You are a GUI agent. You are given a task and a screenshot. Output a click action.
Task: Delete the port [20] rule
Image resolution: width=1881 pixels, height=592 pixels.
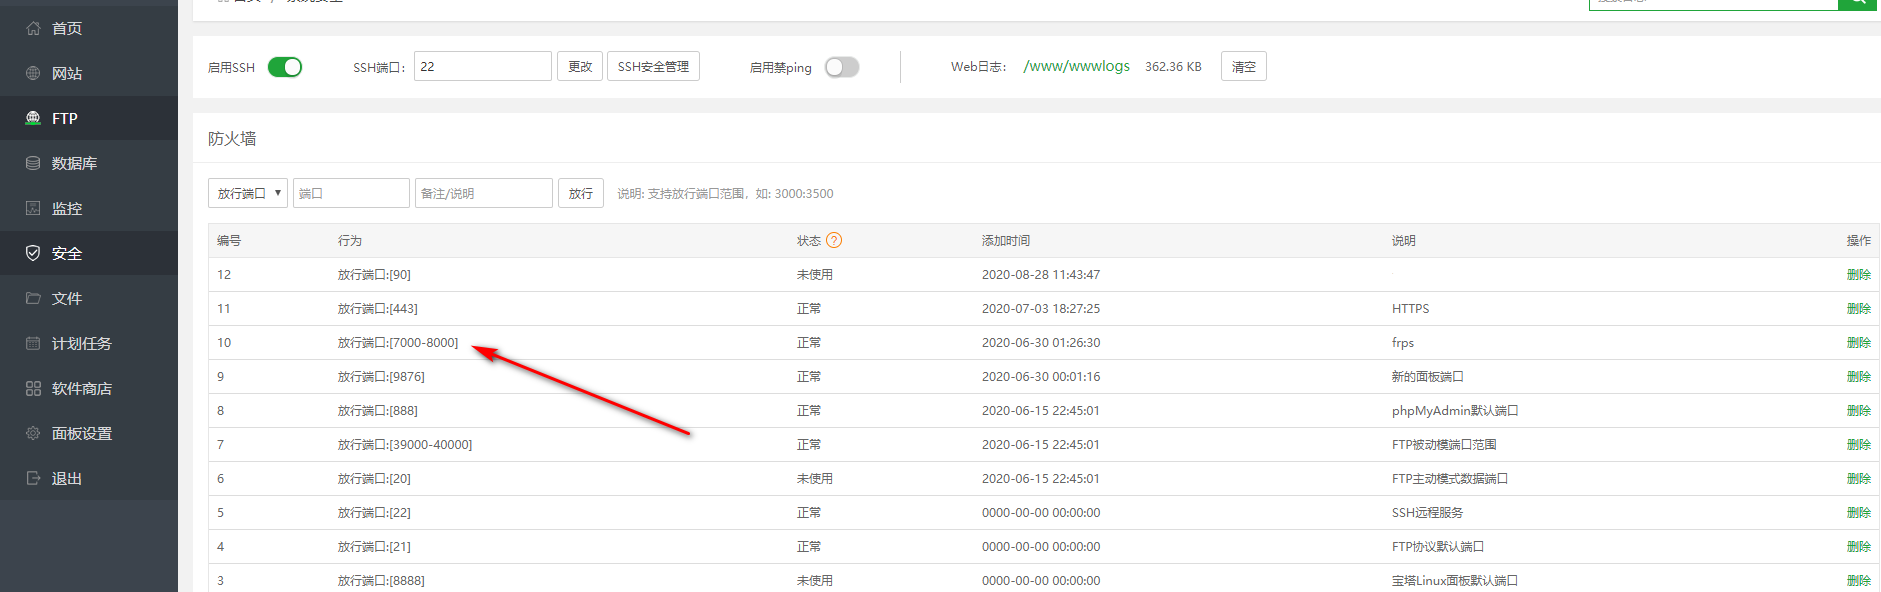click(1859, 478)
